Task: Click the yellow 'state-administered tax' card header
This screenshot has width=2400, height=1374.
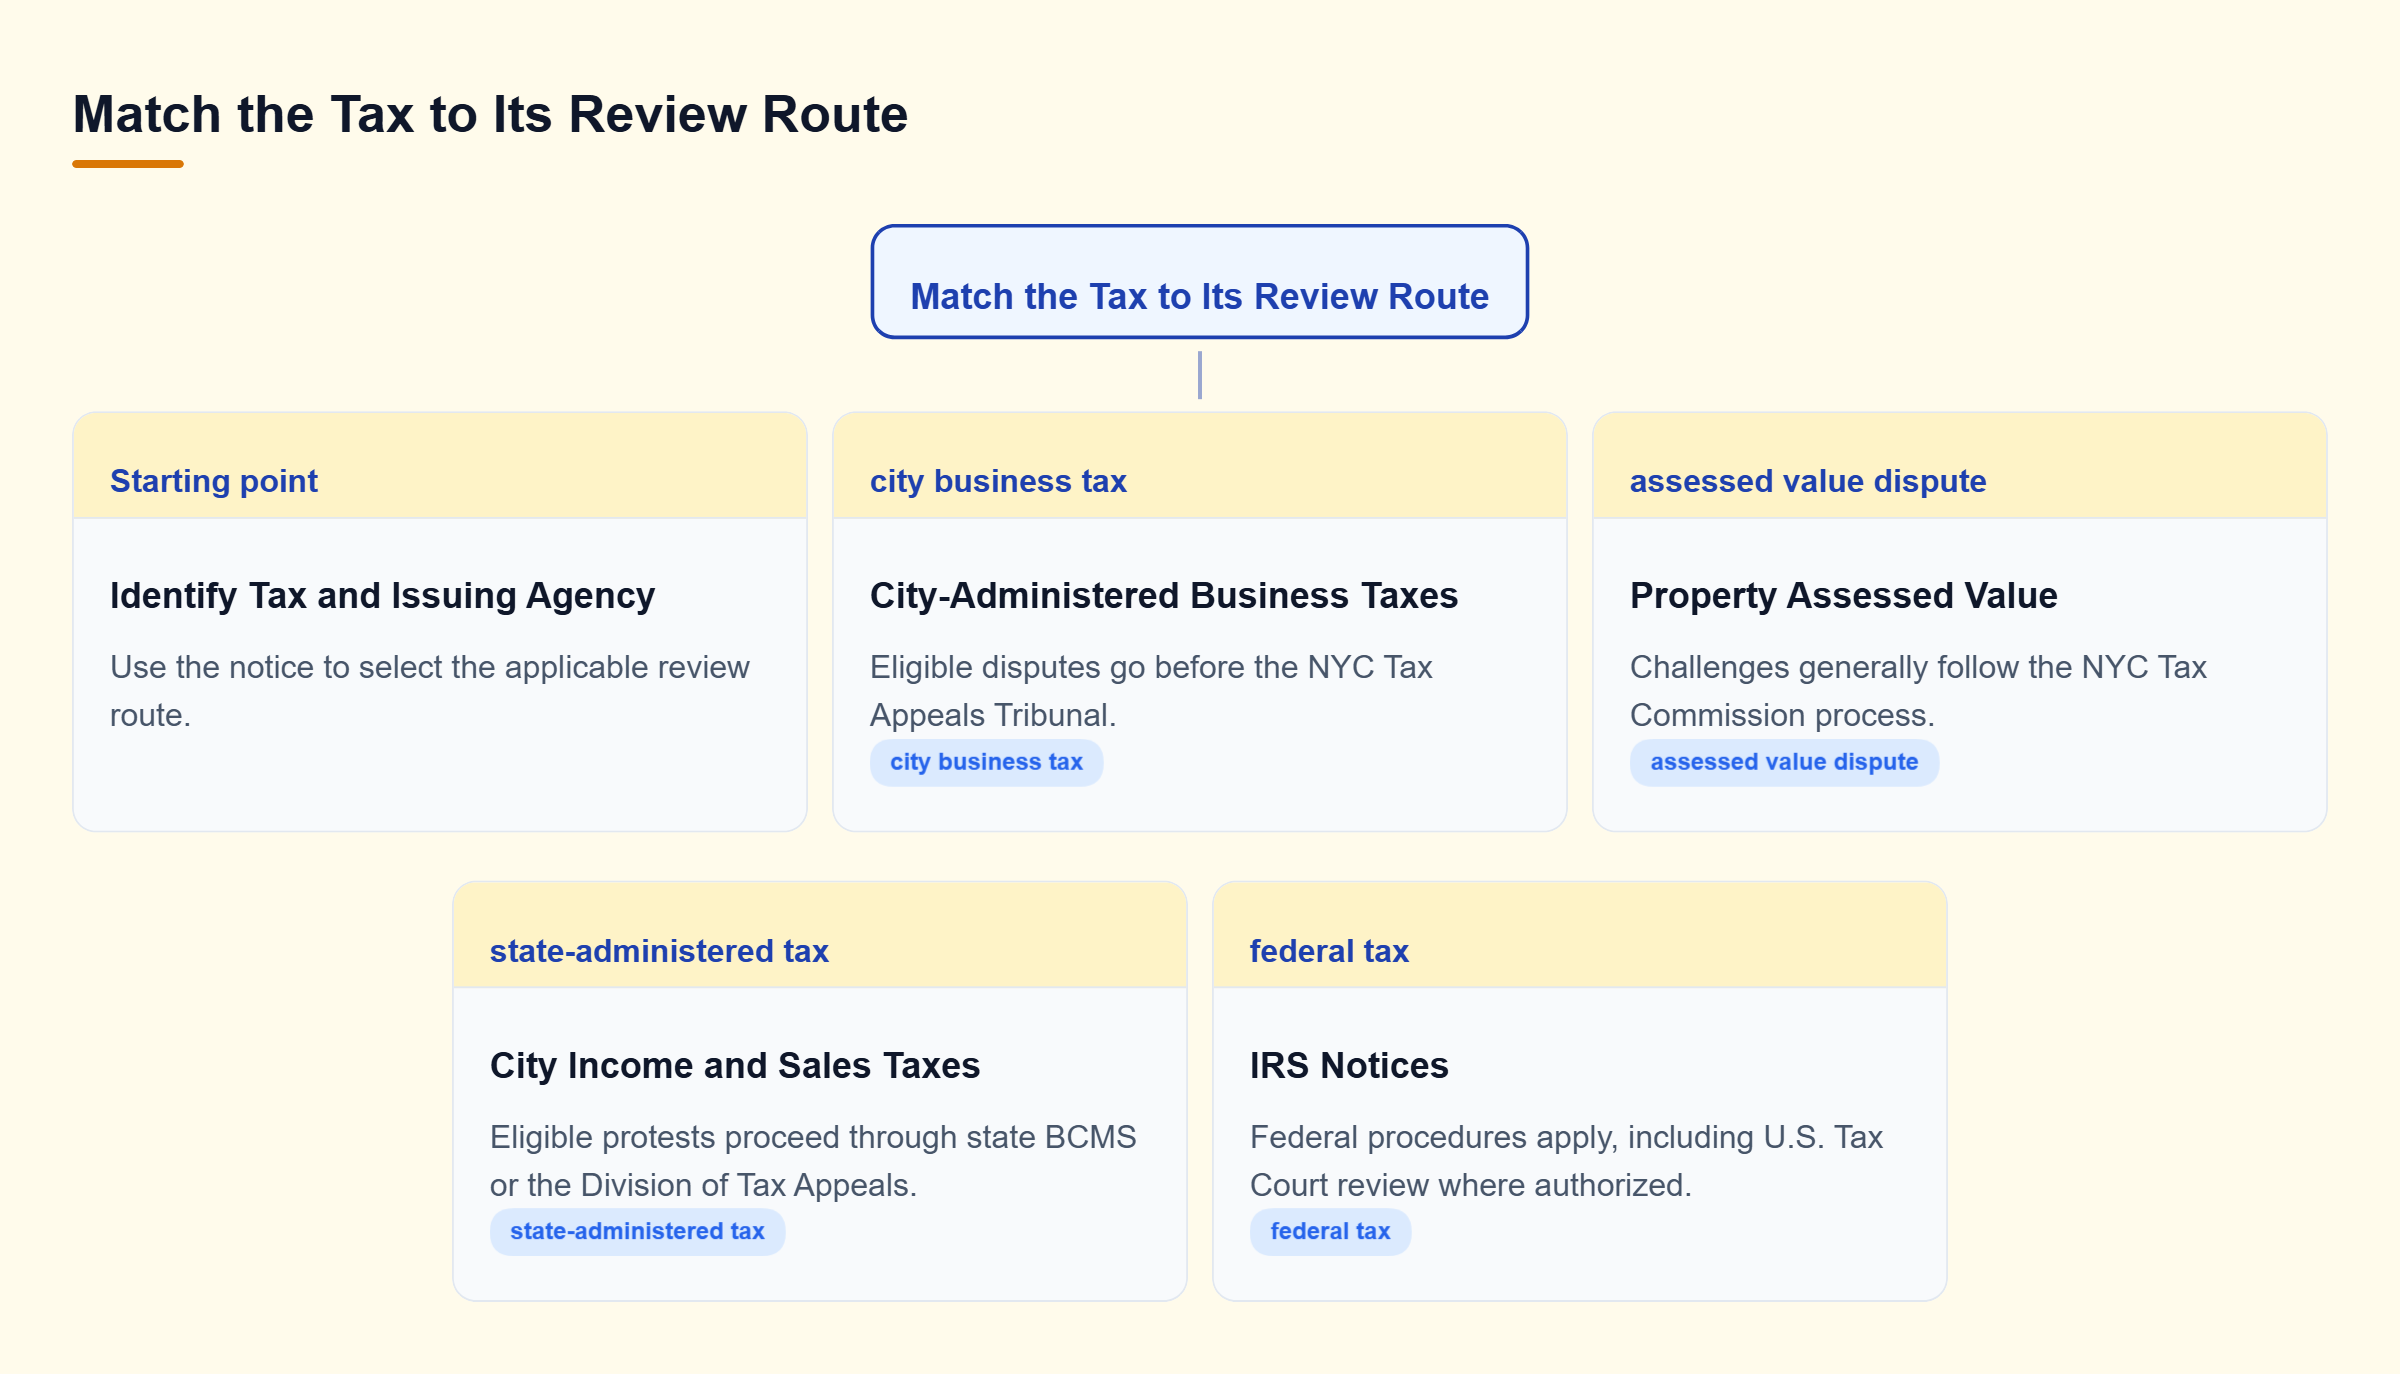Action: tap(820, 936)
